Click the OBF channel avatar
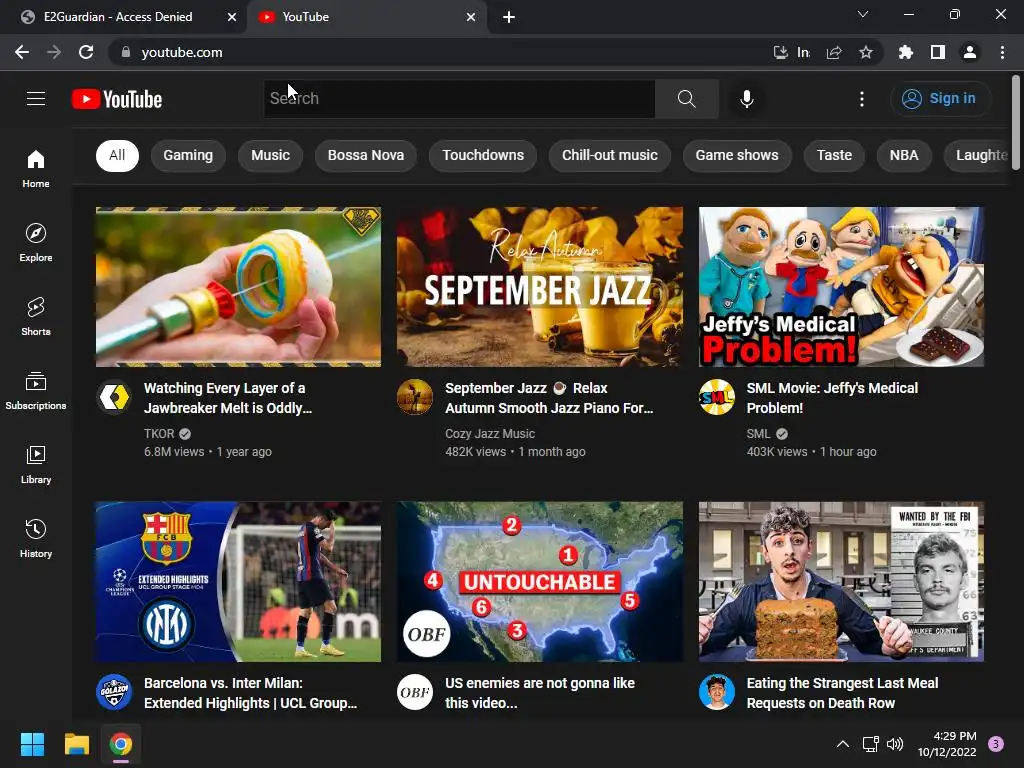The image size is (1024, 768). tap(415, 692)
